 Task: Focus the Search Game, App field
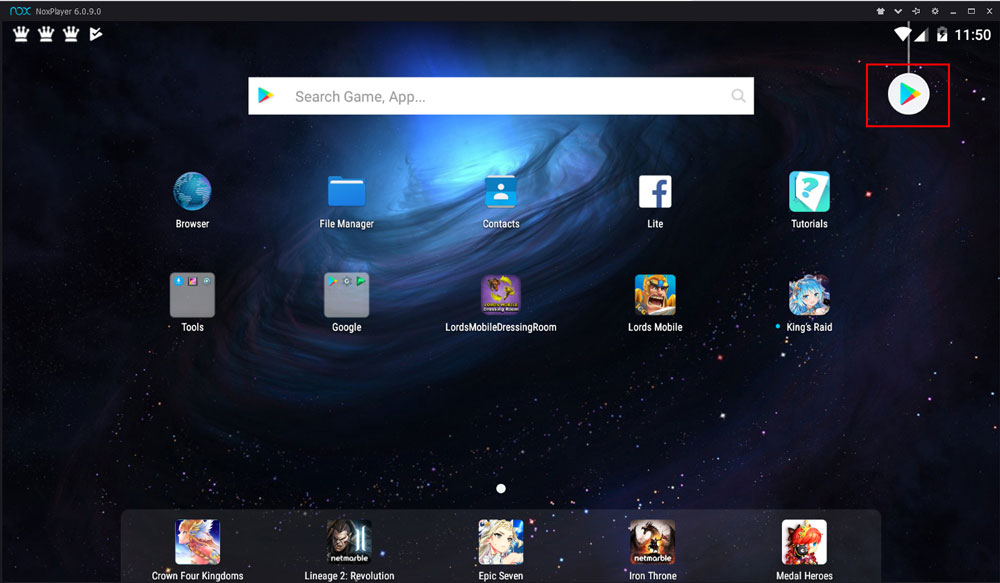pyautogui.click(x=501, y=96)
